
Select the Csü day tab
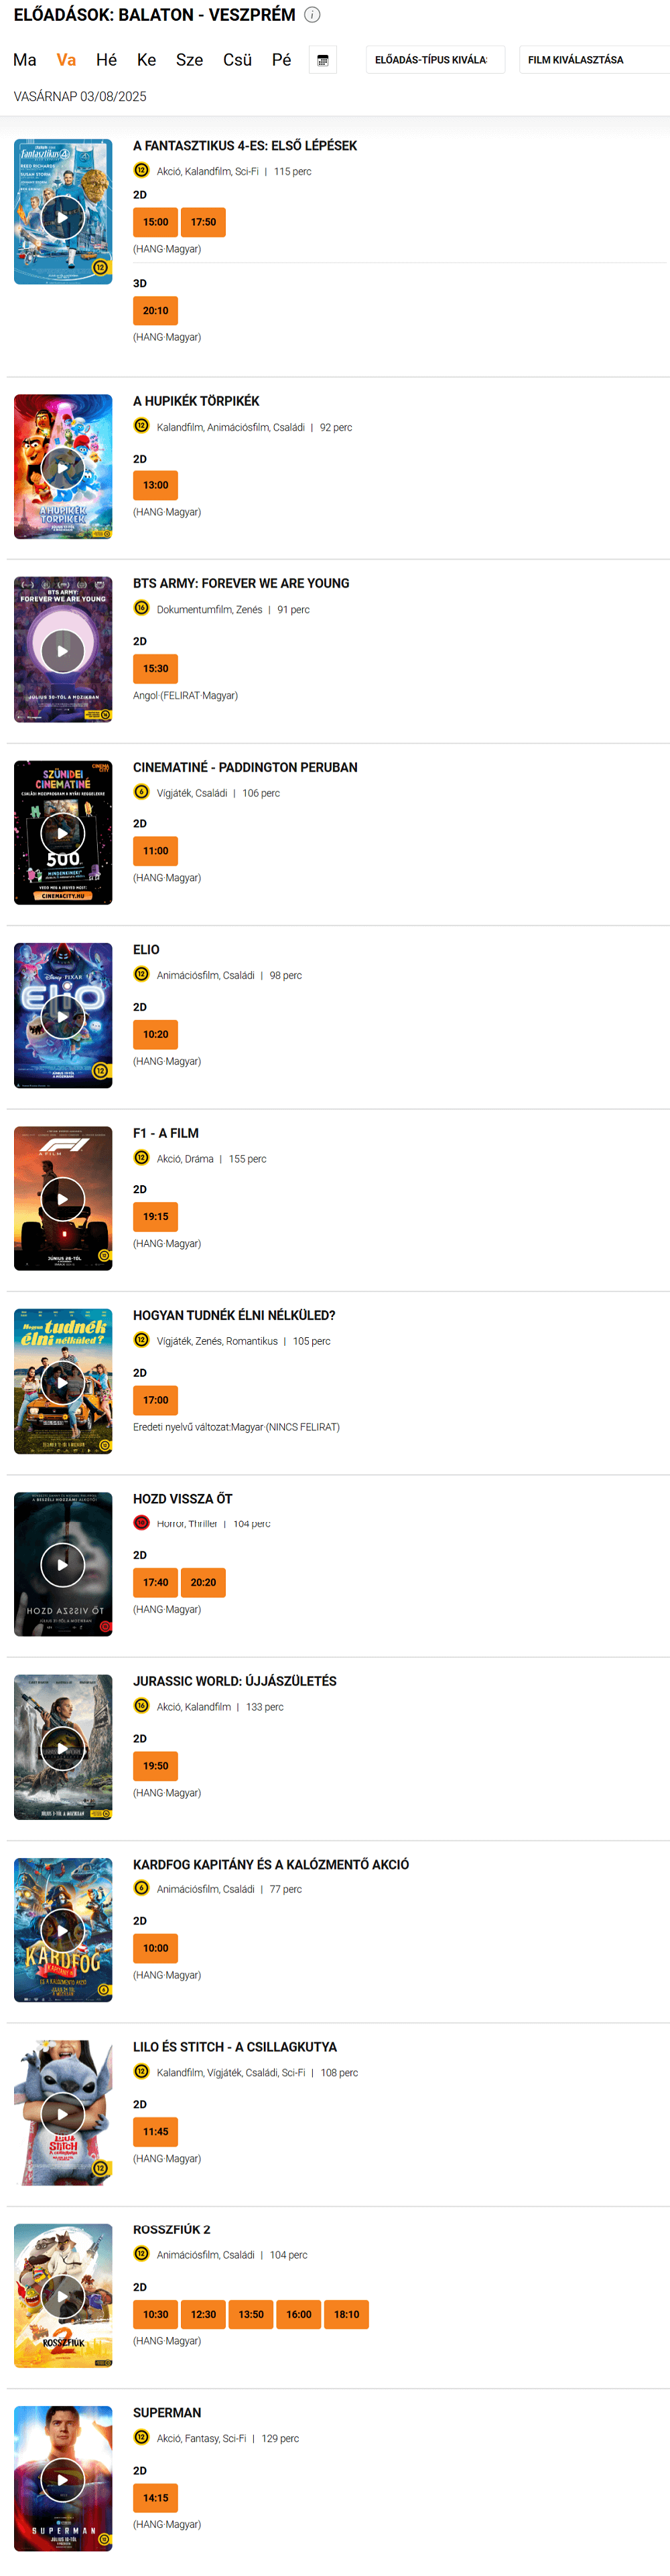pyautogui.click(x=237, y=60)
